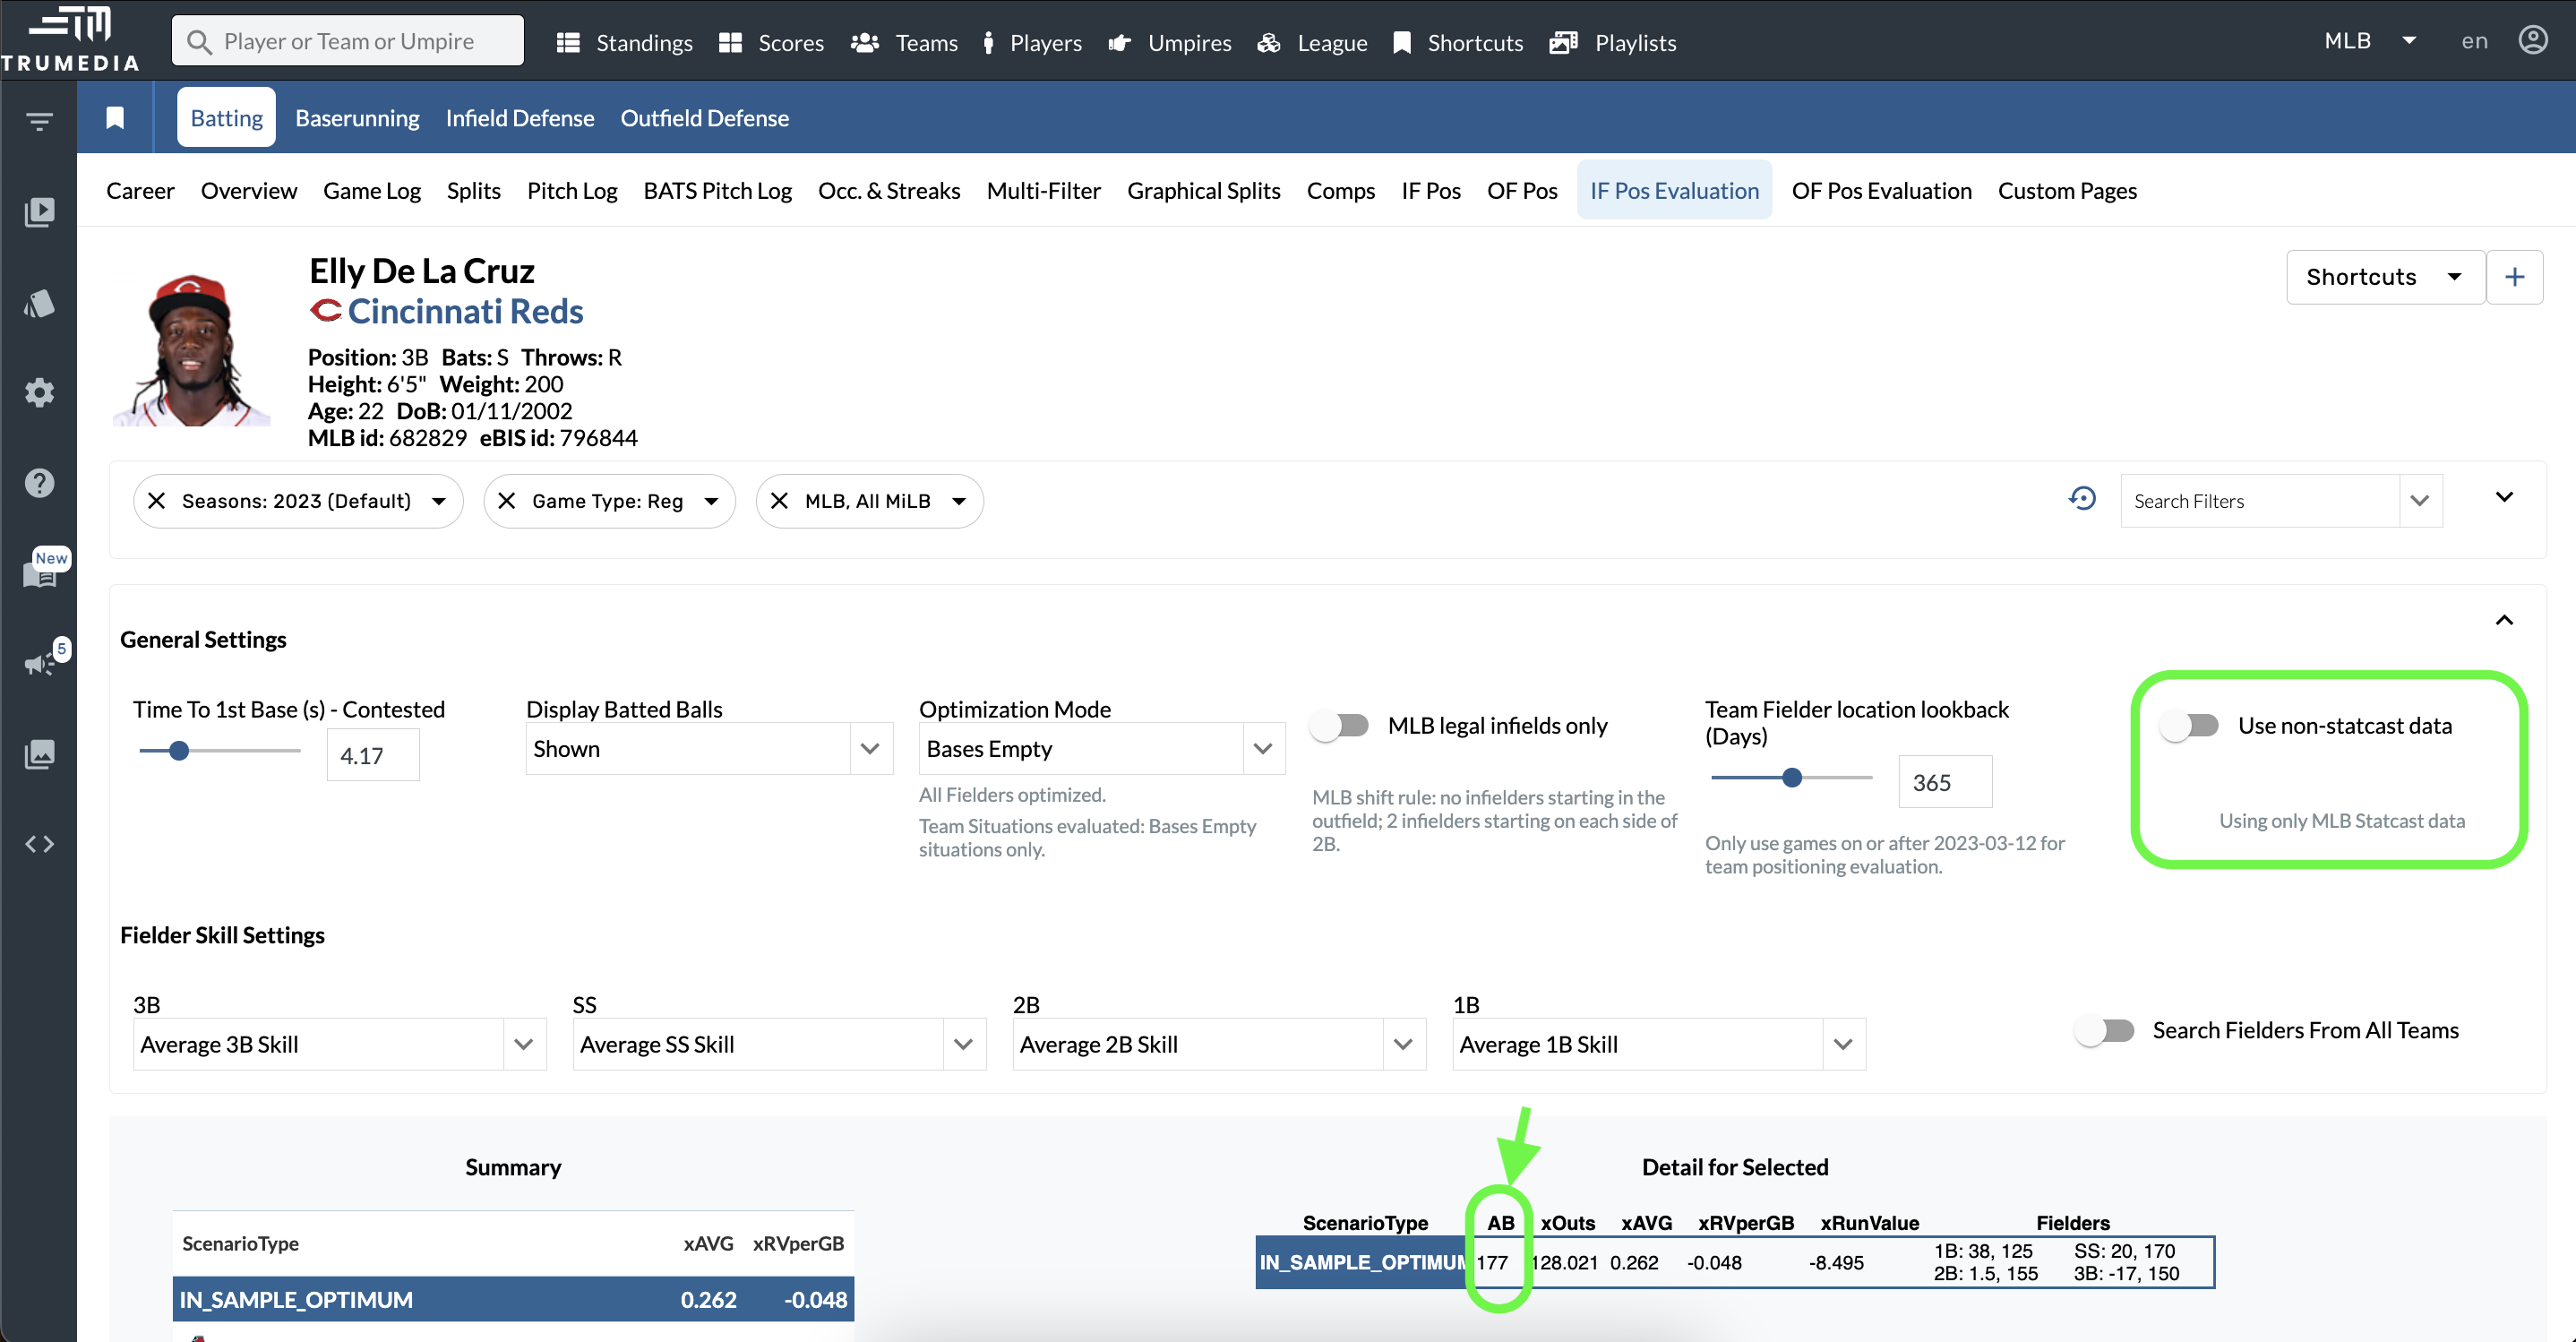Open the Average SS Skill dropdown
This screenshot has height=1342, width=2576.
click(778, 1044)
